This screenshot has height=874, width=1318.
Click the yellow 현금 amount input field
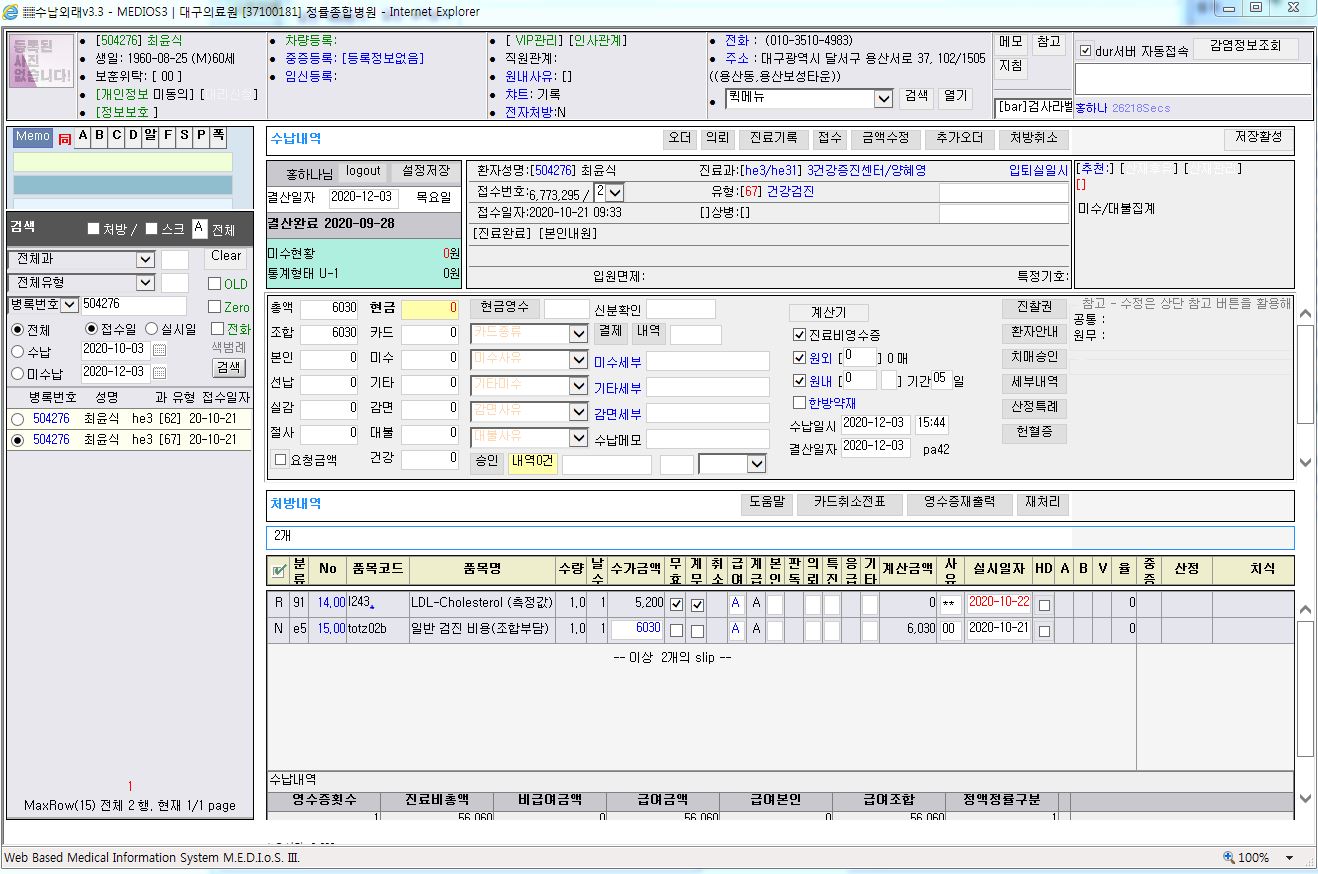[430, 309]
